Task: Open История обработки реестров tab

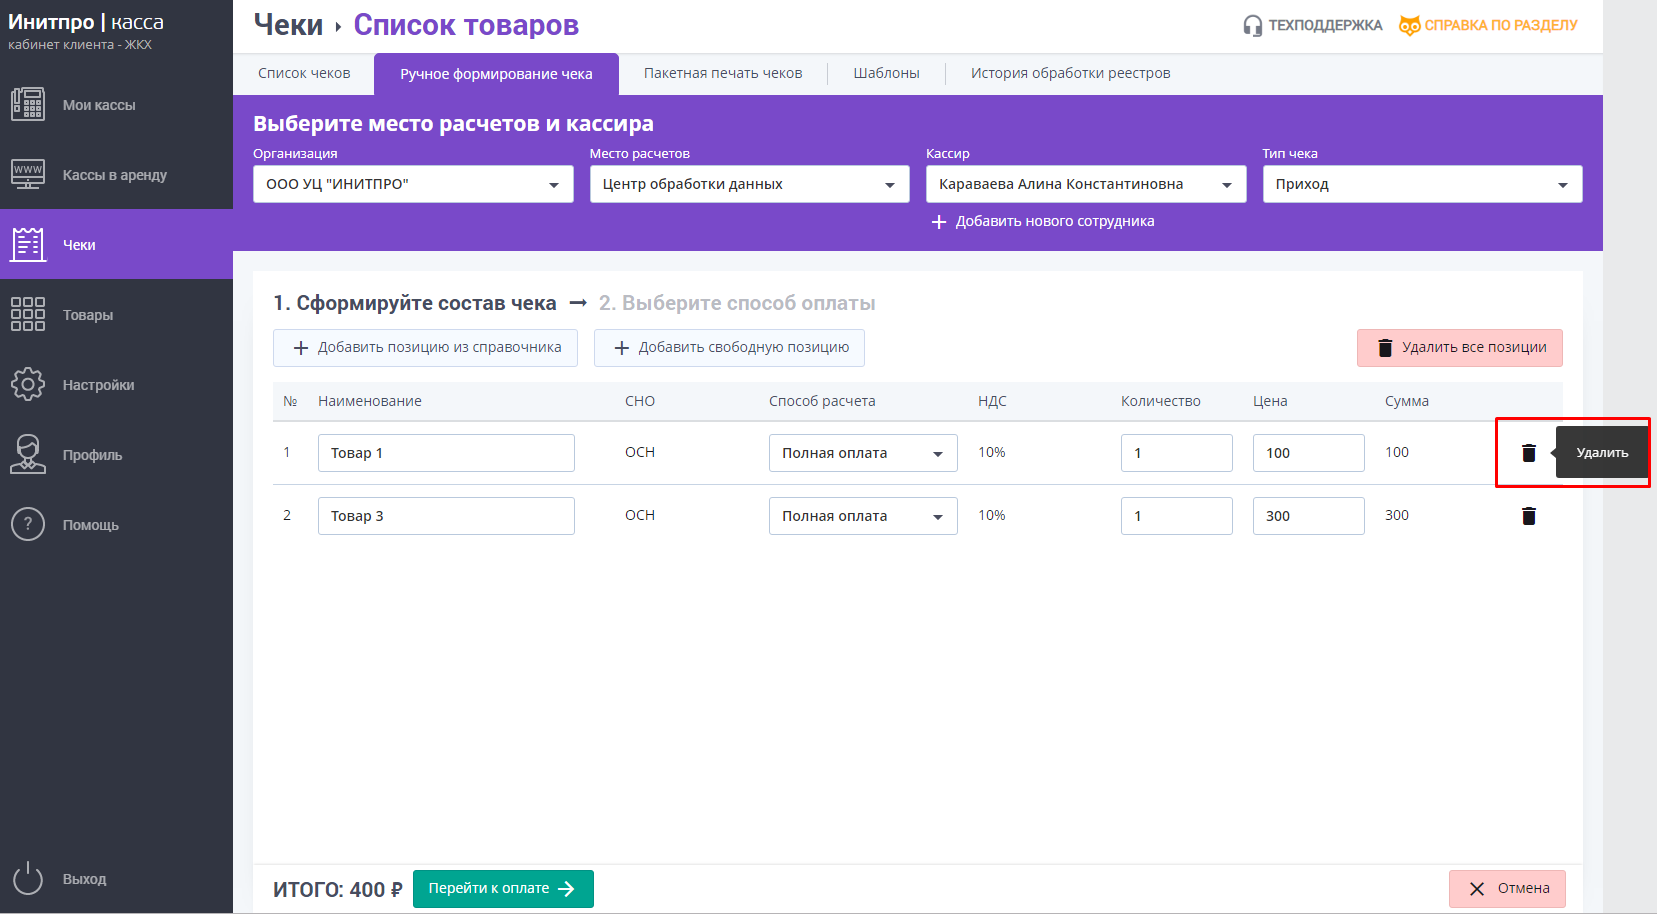Action: pos(1070,73)
